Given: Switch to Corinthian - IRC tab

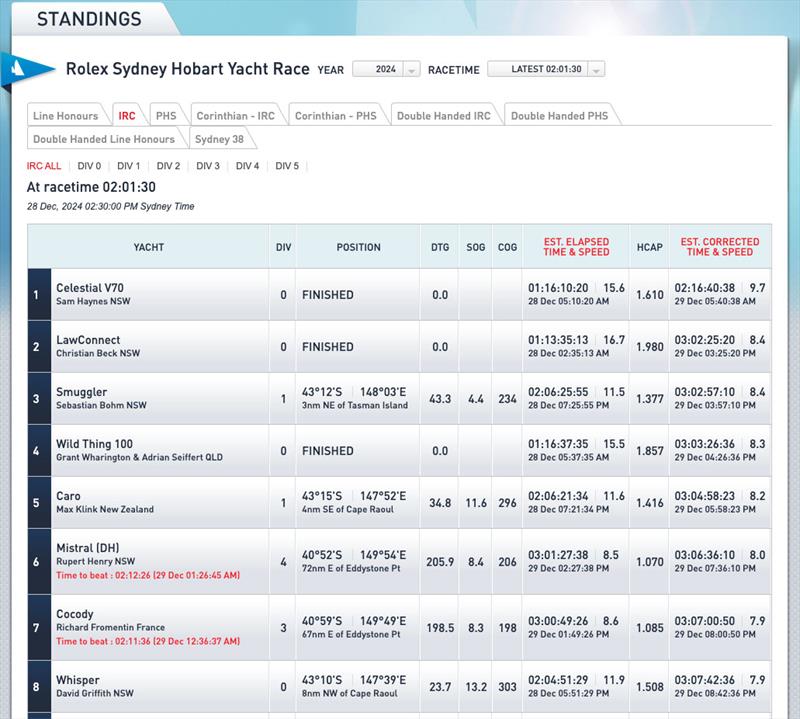Looking at the screenshot, I should 236,116.
